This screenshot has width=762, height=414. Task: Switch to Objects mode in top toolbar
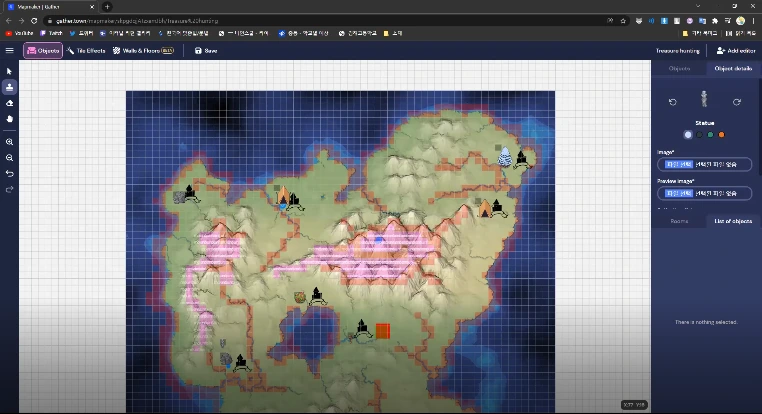pos(43,51)
